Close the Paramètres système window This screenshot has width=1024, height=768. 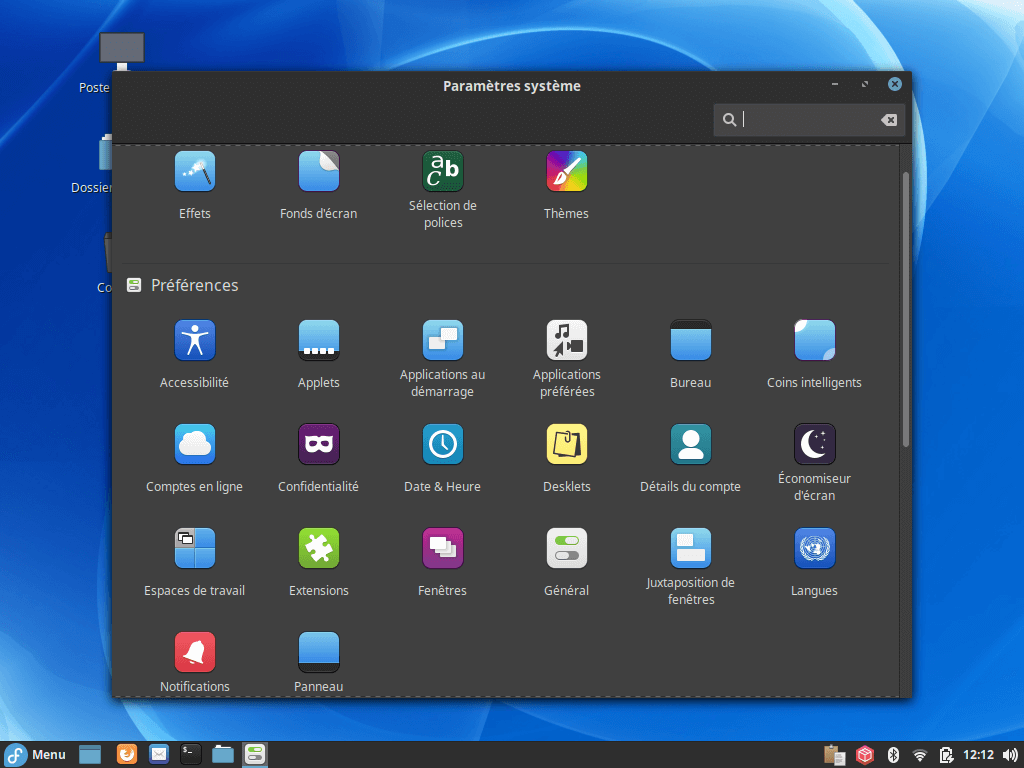pyautogui.click(x=895, y=84)
